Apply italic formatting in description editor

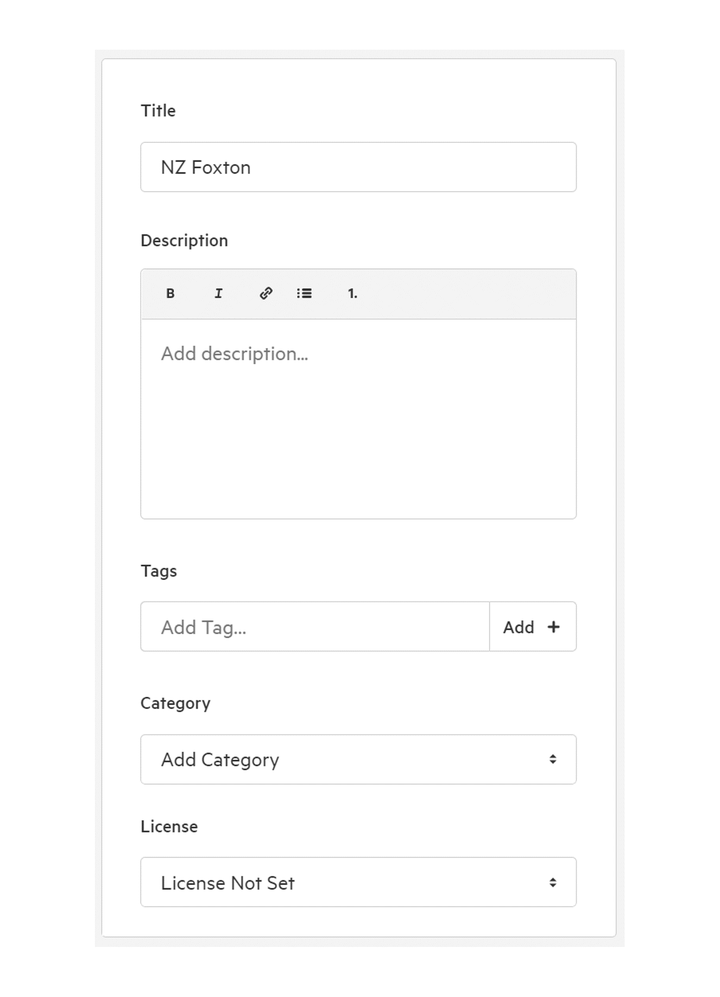click(218, 294)
